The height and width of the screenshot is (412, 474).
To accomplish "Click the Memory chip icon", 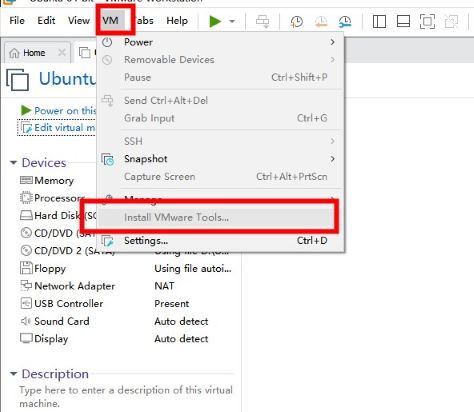I will pyautogui.click(x=26, y=180).
